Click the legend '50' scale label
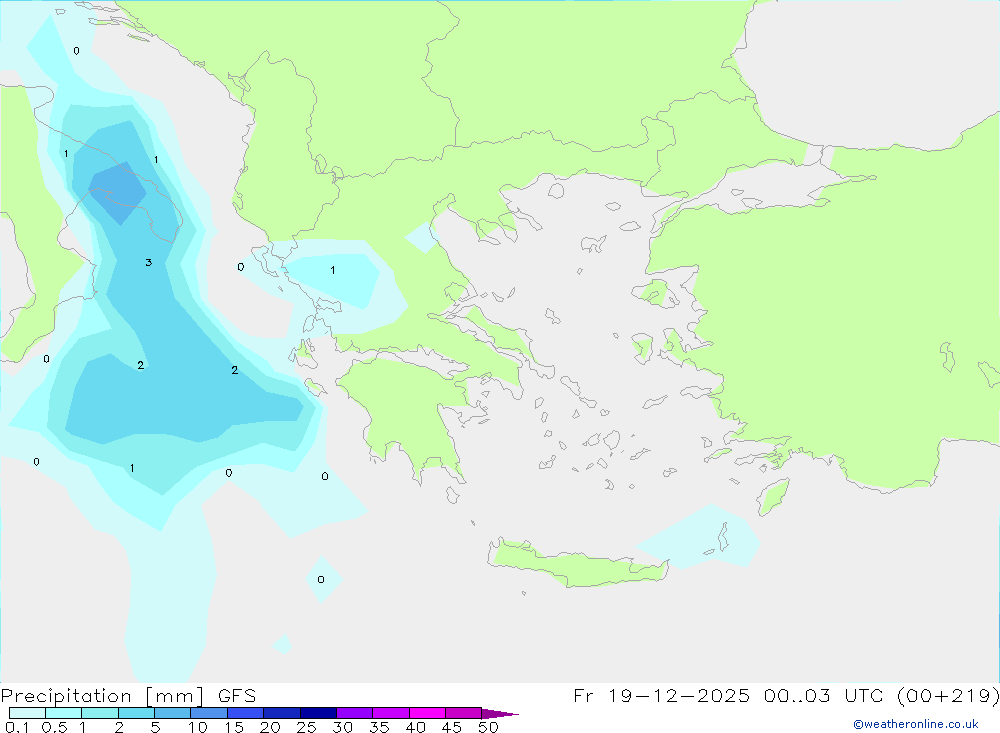The width and height of the screenshot is (1000, 733). [488, 727]
